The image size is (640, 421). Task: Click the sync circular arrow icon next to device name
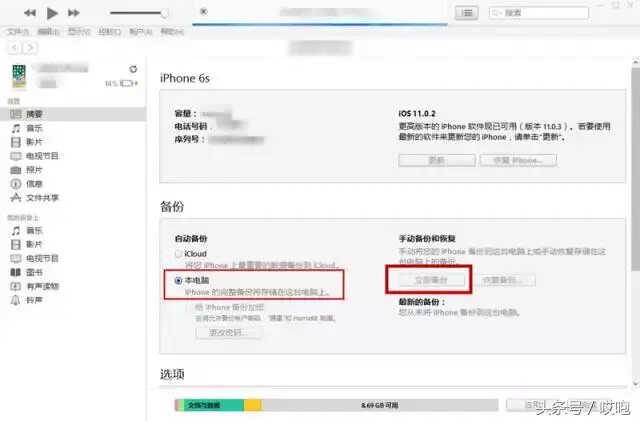coord(133,69)
